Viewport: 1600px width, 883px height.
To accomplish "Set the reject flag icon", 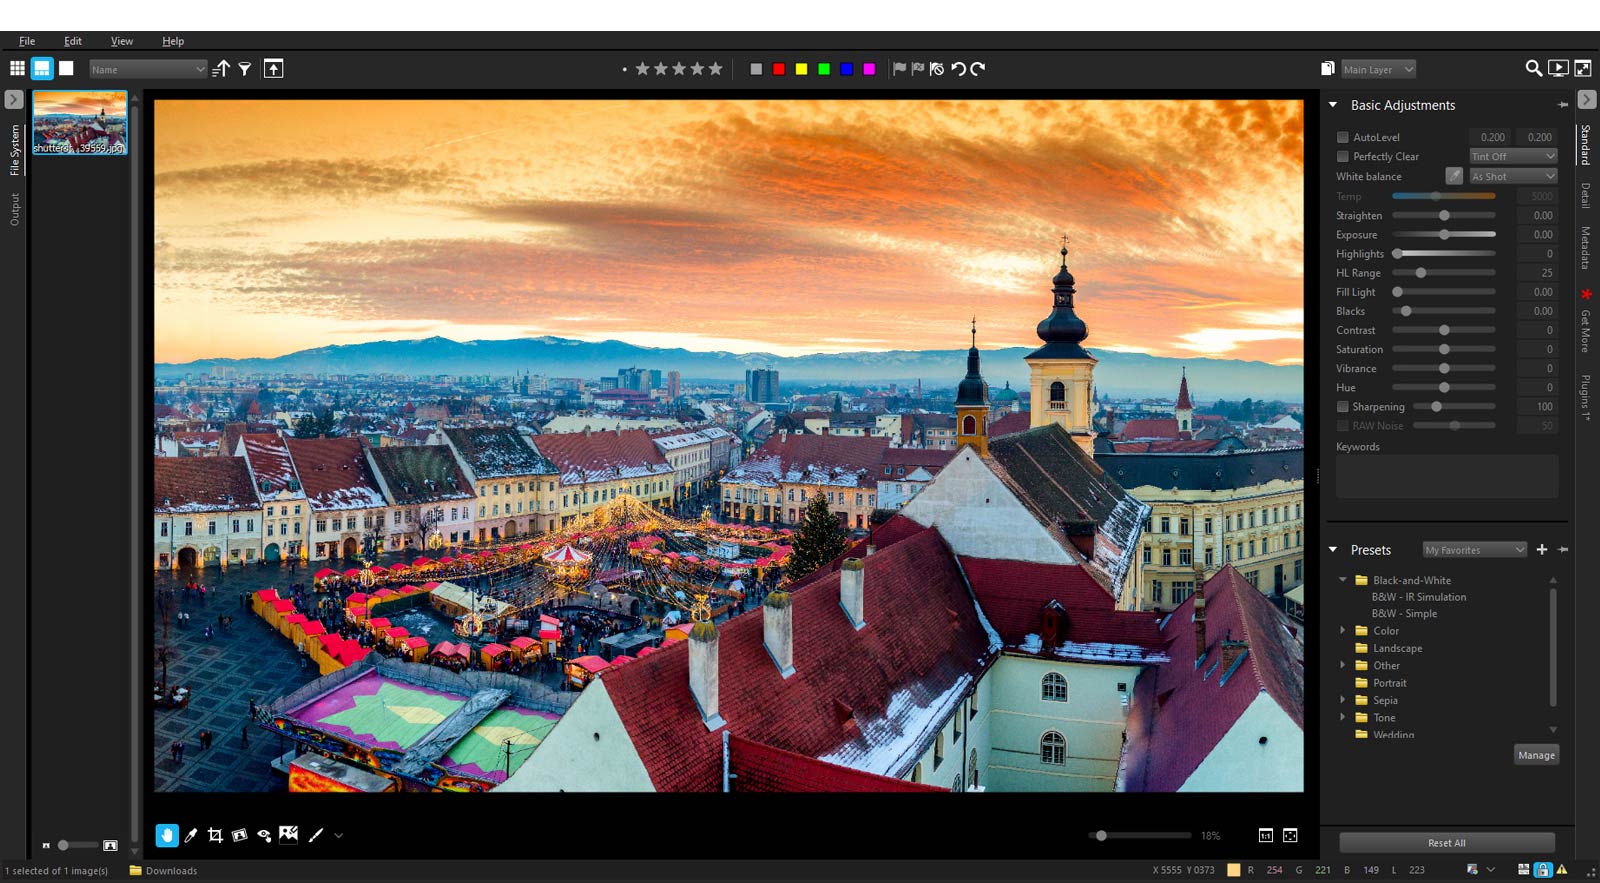I will pyautogui.click(x=917, y=69).
